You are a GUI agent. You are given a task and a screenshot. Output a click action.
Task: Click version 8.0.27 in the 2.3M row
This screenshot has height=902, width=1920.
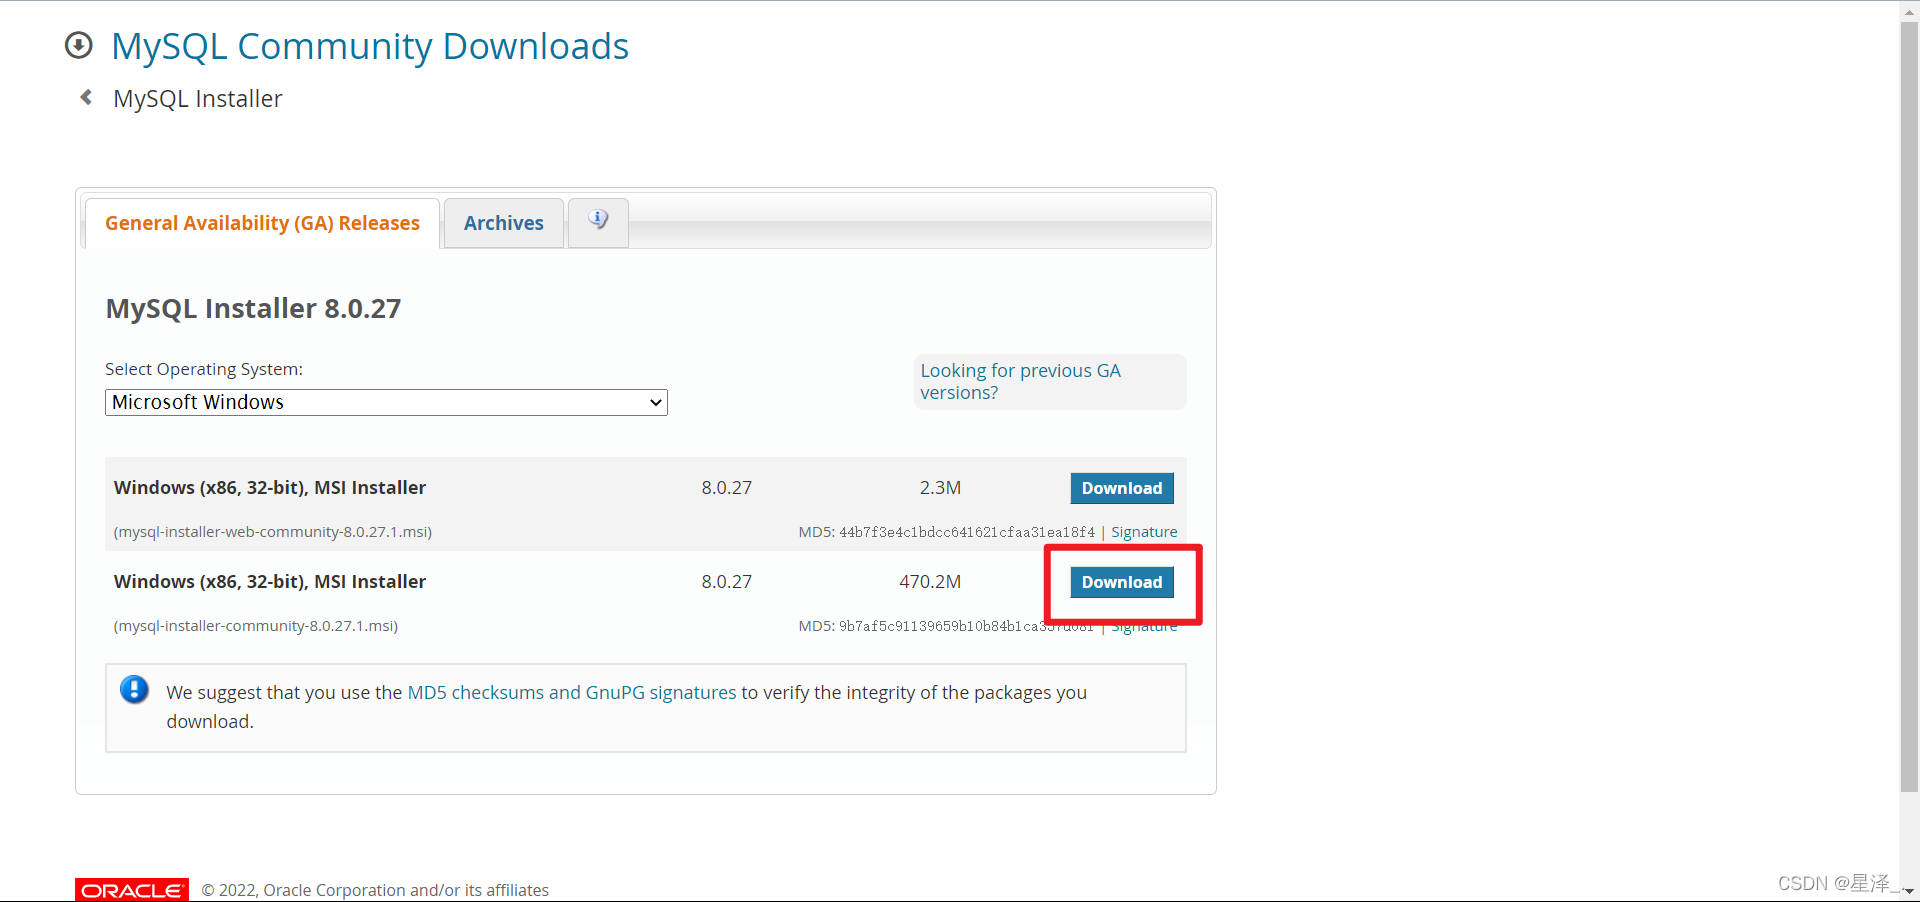pos(727,488)
